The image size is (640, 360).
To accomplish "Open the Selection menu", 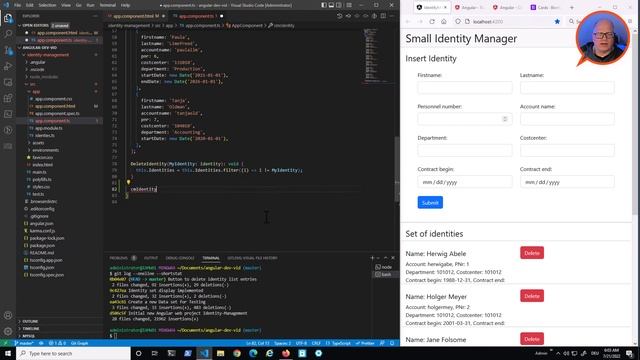I will point(47,5).
